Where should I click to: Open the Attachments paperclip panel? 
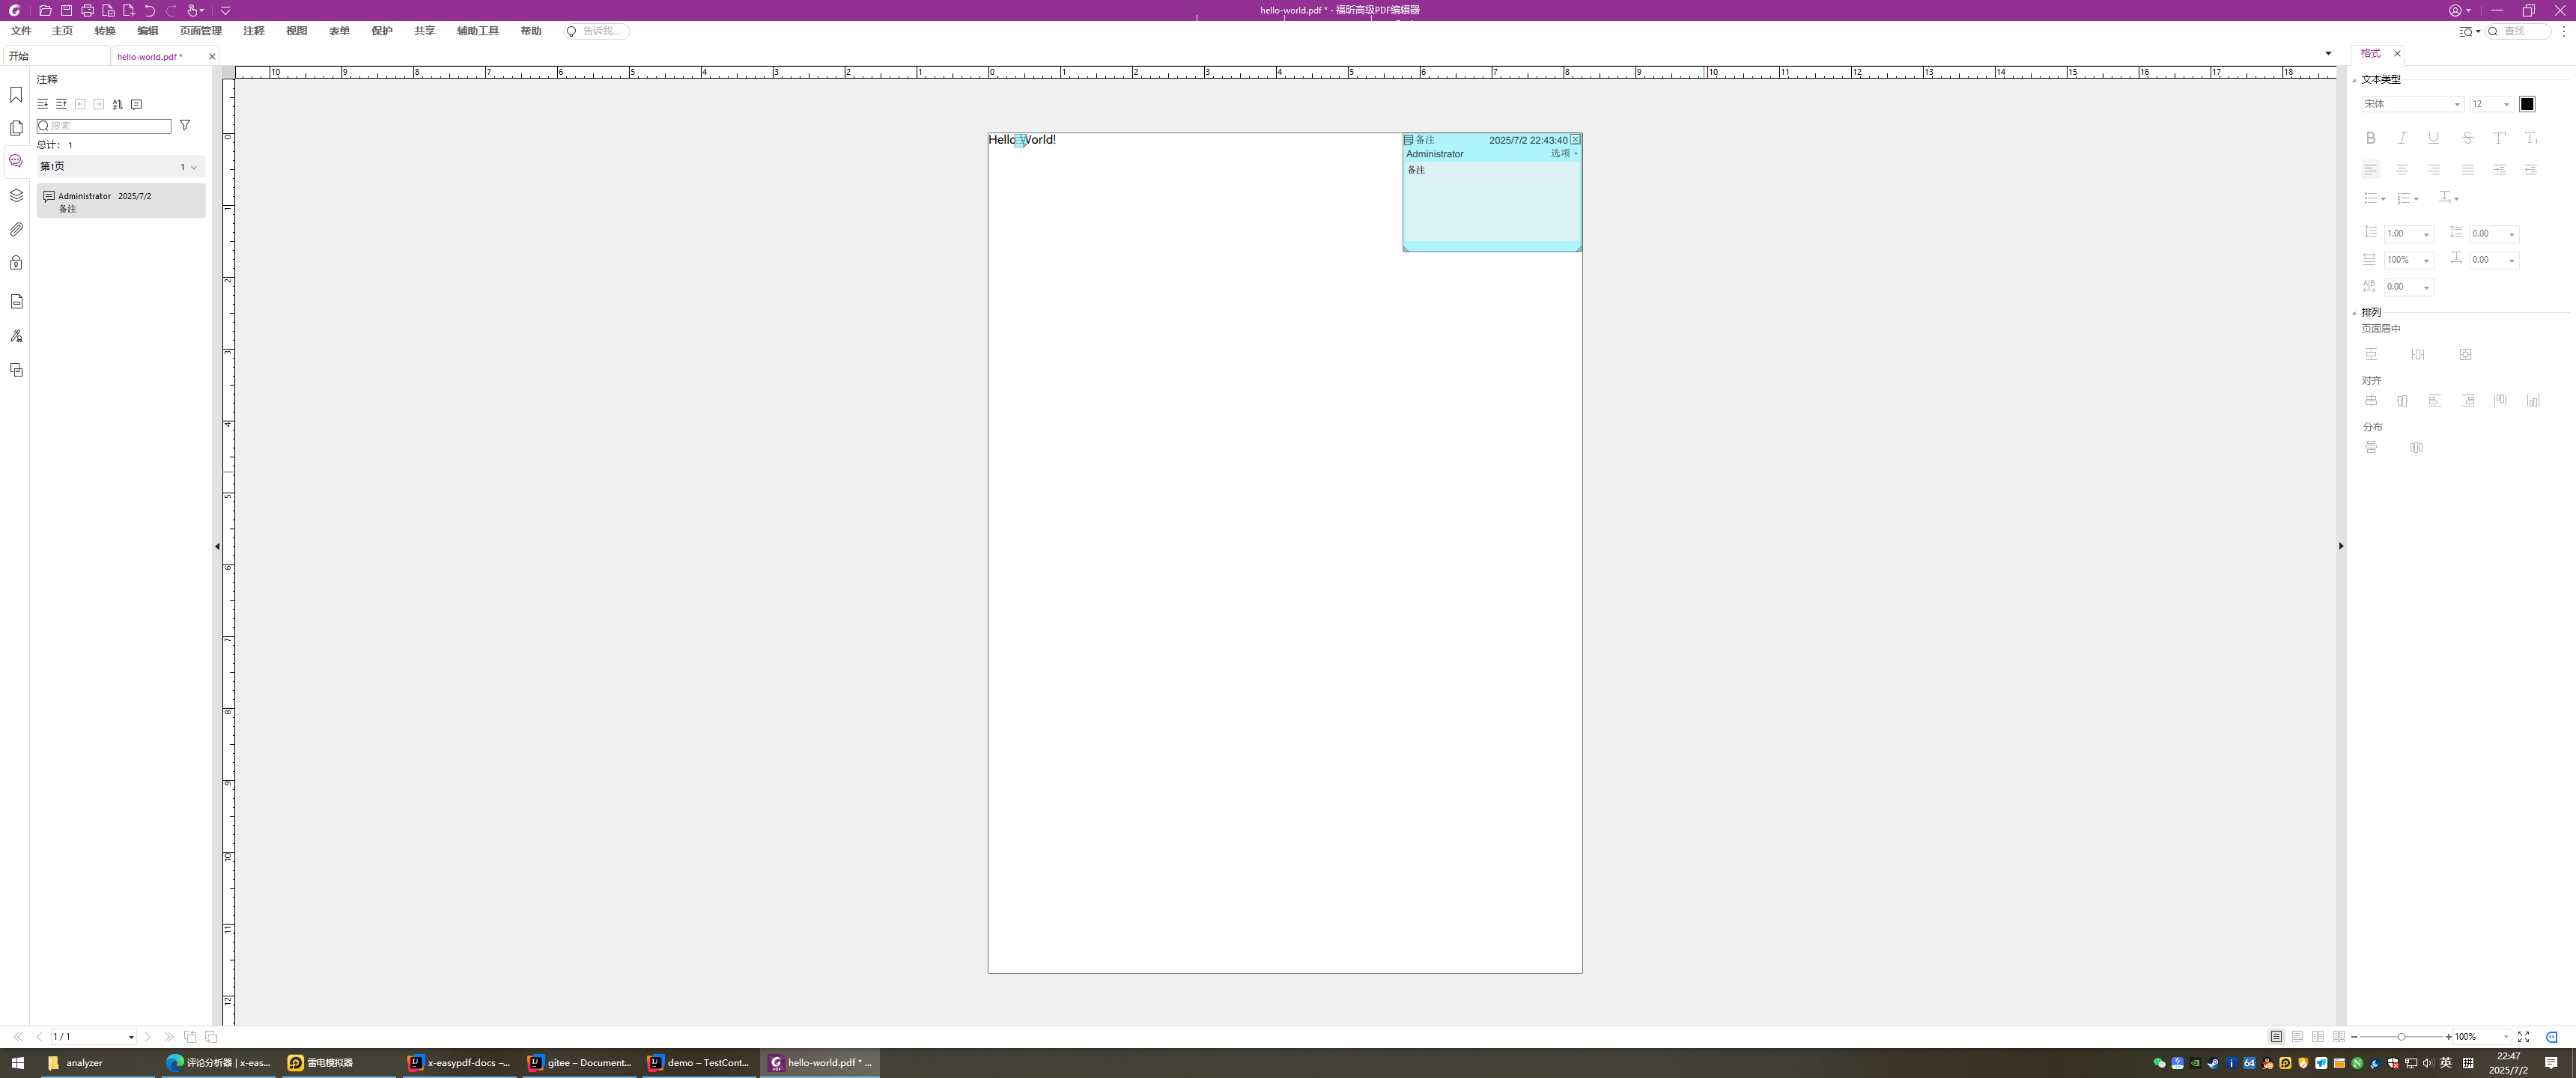[16, 229]
